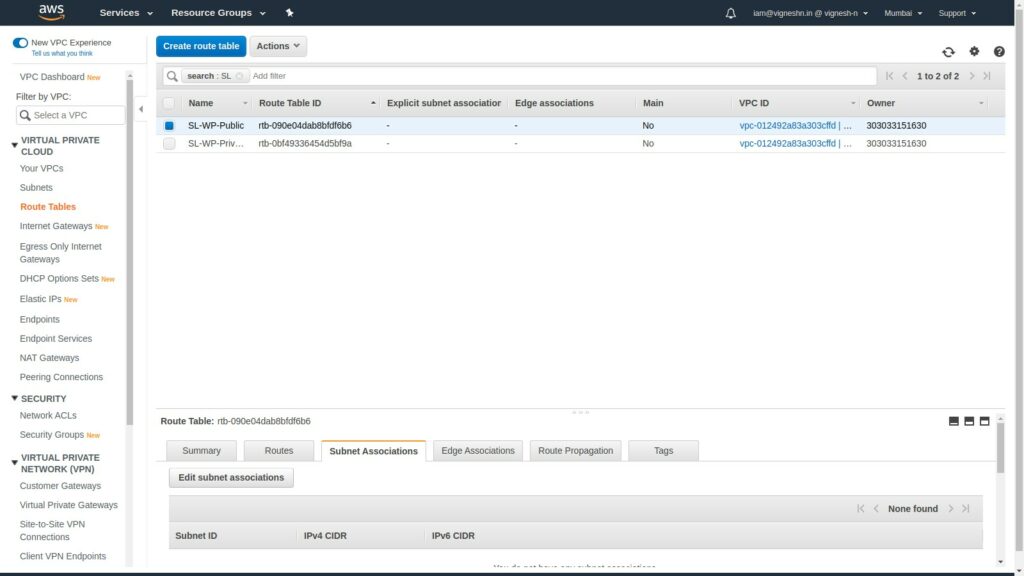Go to next page of subnet associations
The height and width of the screenshot is (576, 1024).
(x=951, y=509)
